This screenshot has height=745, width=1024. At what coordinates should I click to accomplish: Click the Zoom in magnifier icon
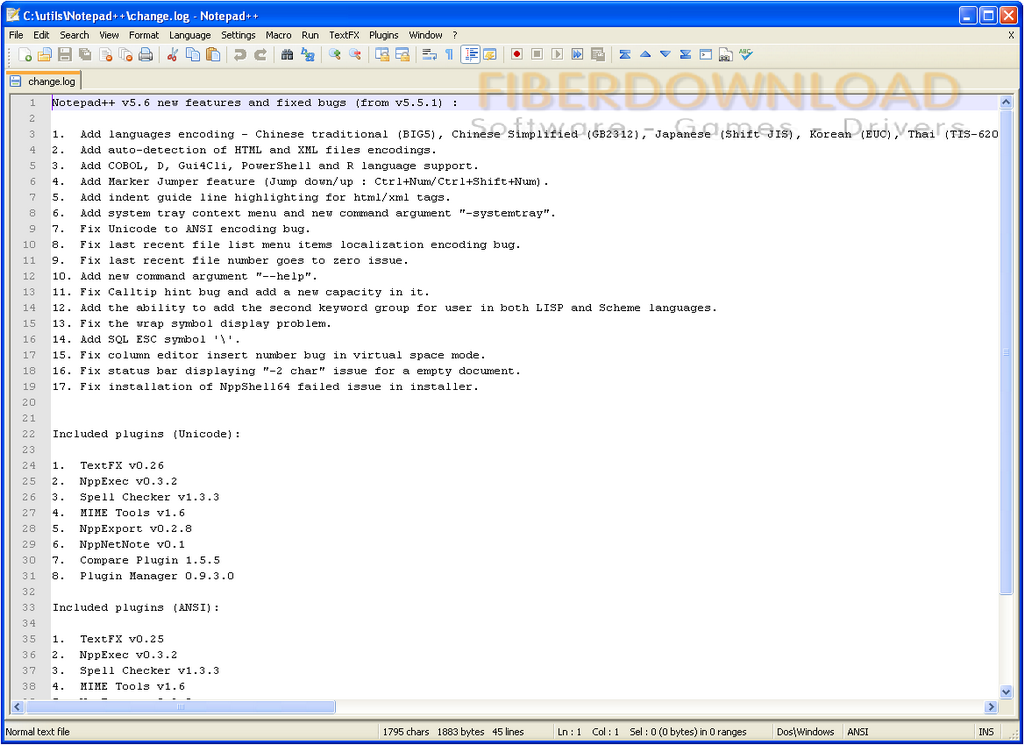pos(335,55)
